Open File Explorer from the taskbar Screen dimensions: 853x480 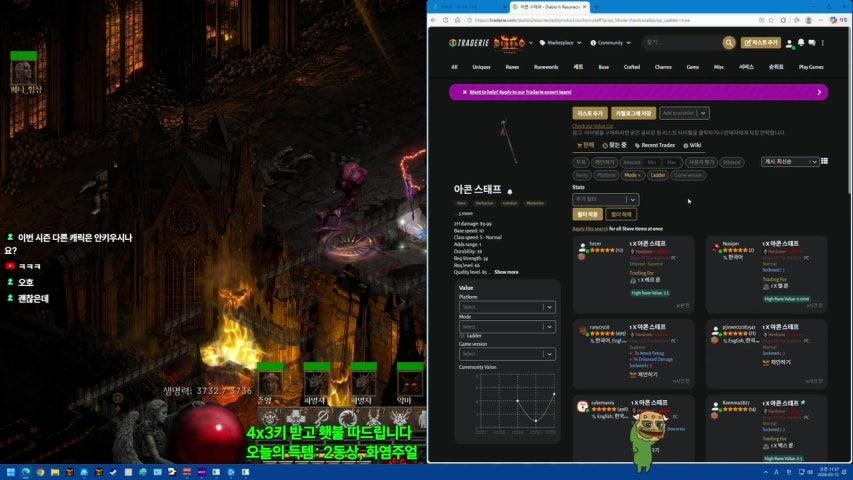click(55, 472)
